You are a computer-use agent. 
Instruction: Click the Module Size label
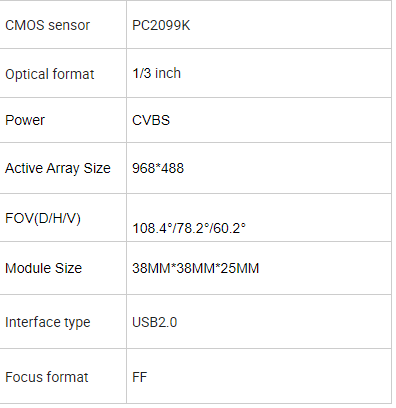click(43, 268)
